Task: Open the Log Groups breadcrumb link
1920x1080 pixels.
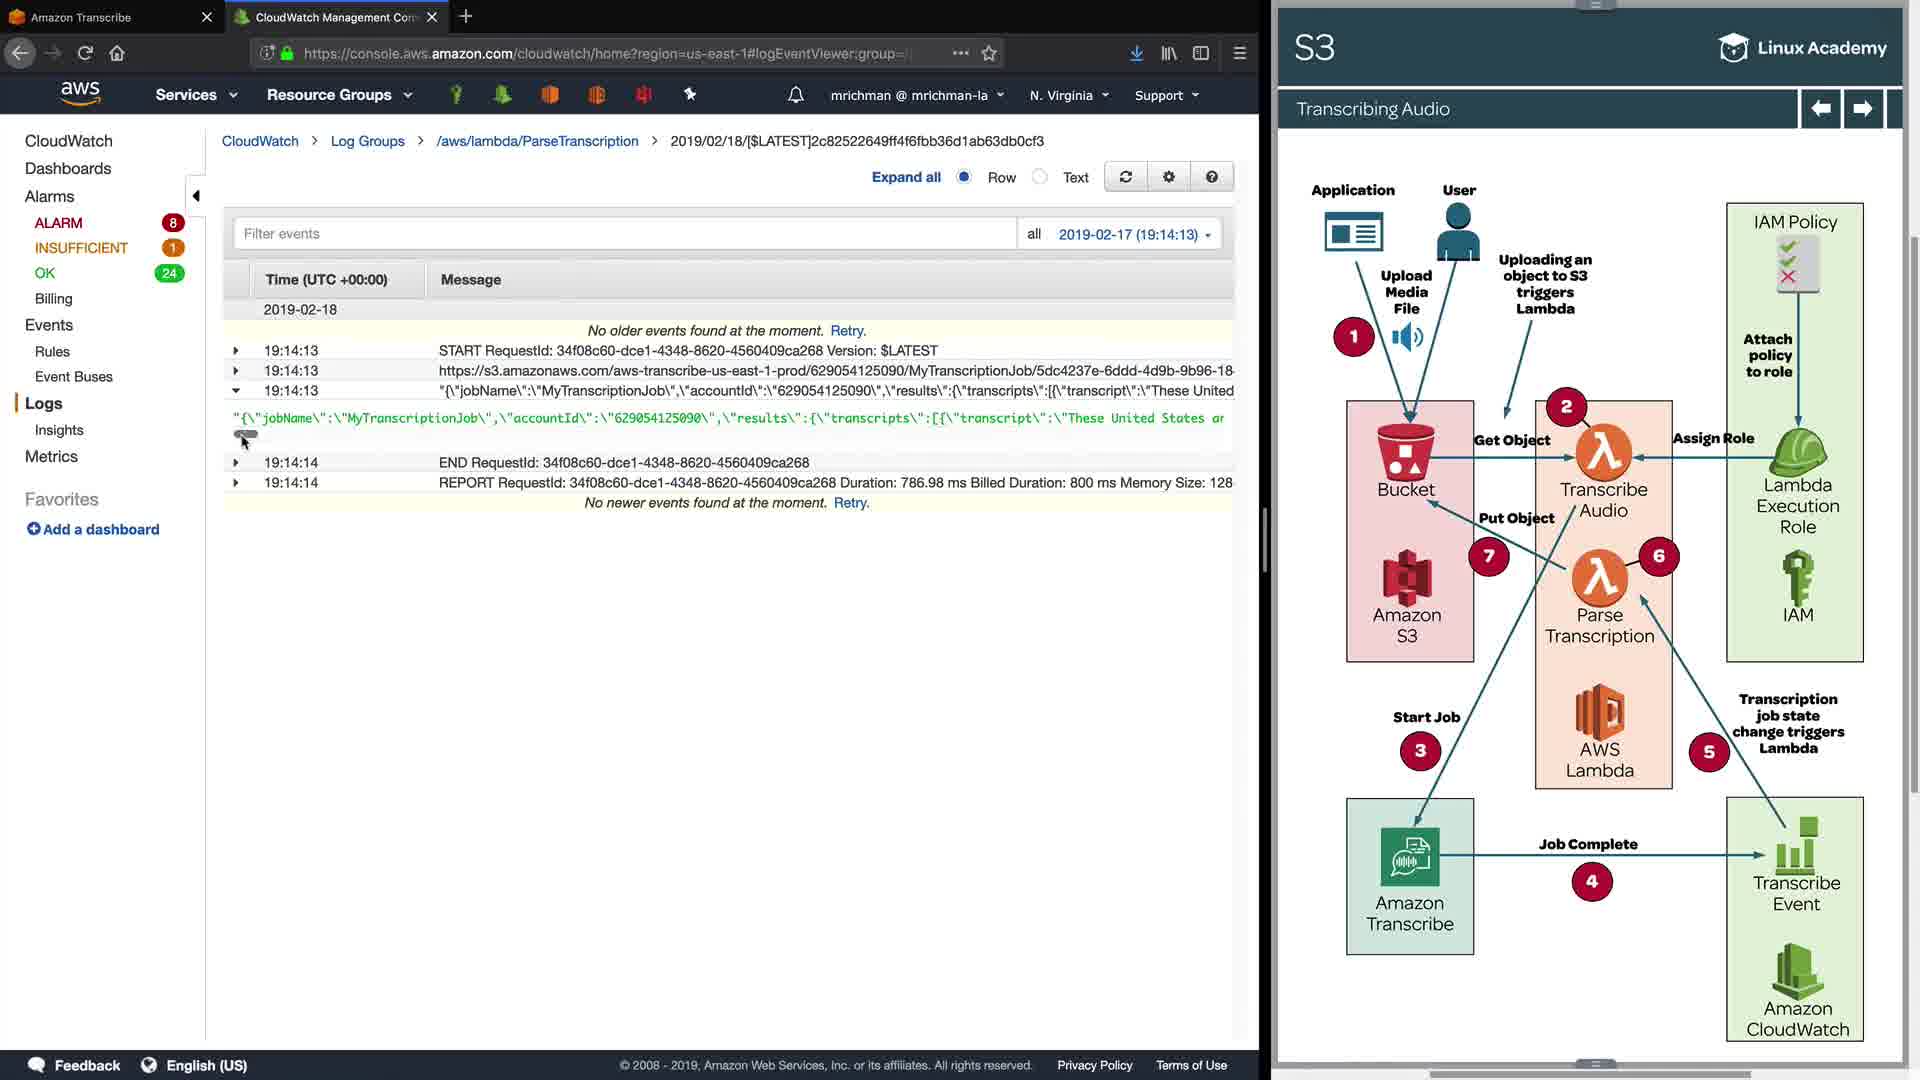Action: tap(367, 141)
